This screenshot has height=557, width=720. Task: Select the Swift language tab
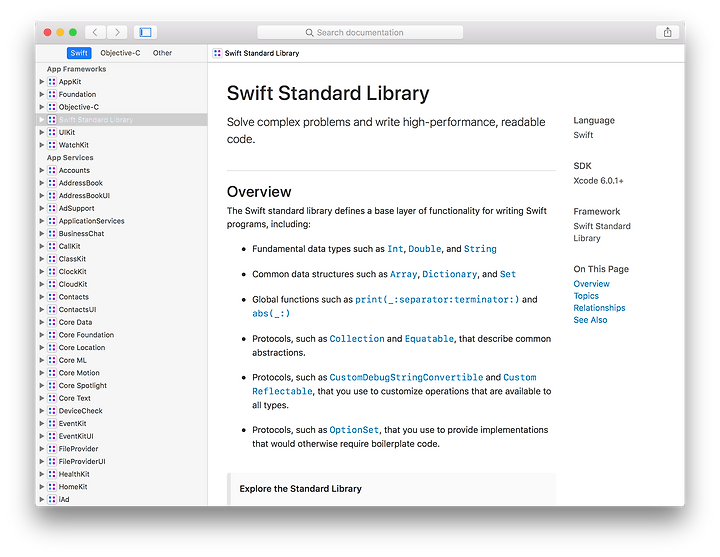pos(79,53)
